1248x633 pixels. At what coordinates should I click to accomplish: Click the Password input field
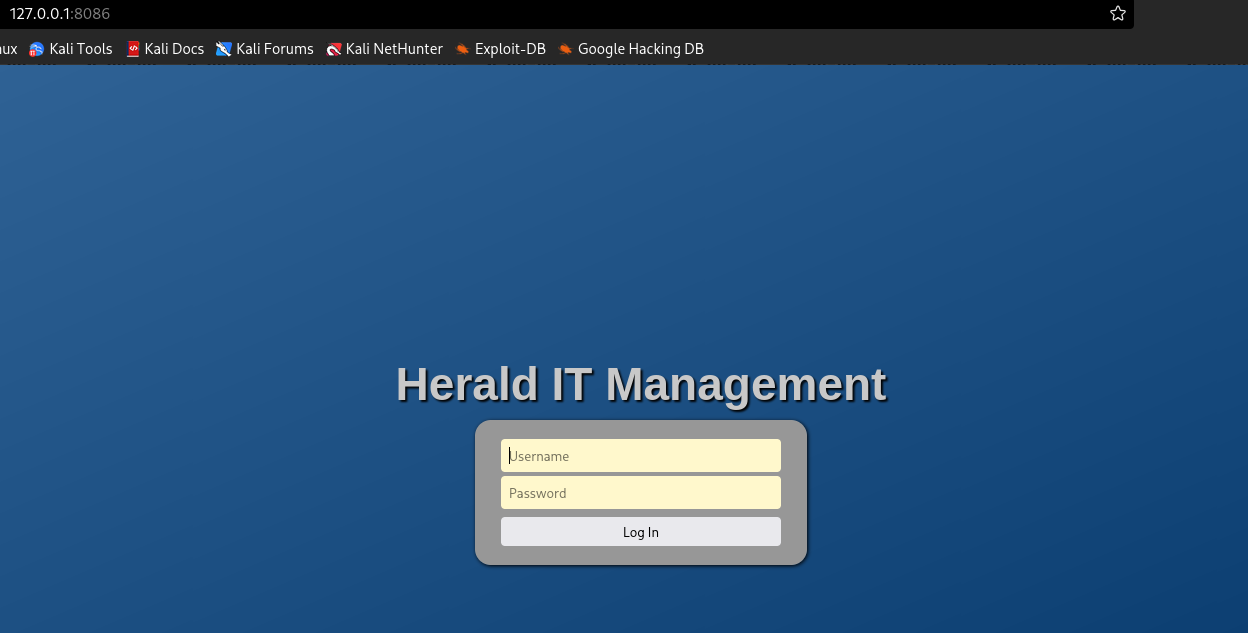click(x=641, y=493)
